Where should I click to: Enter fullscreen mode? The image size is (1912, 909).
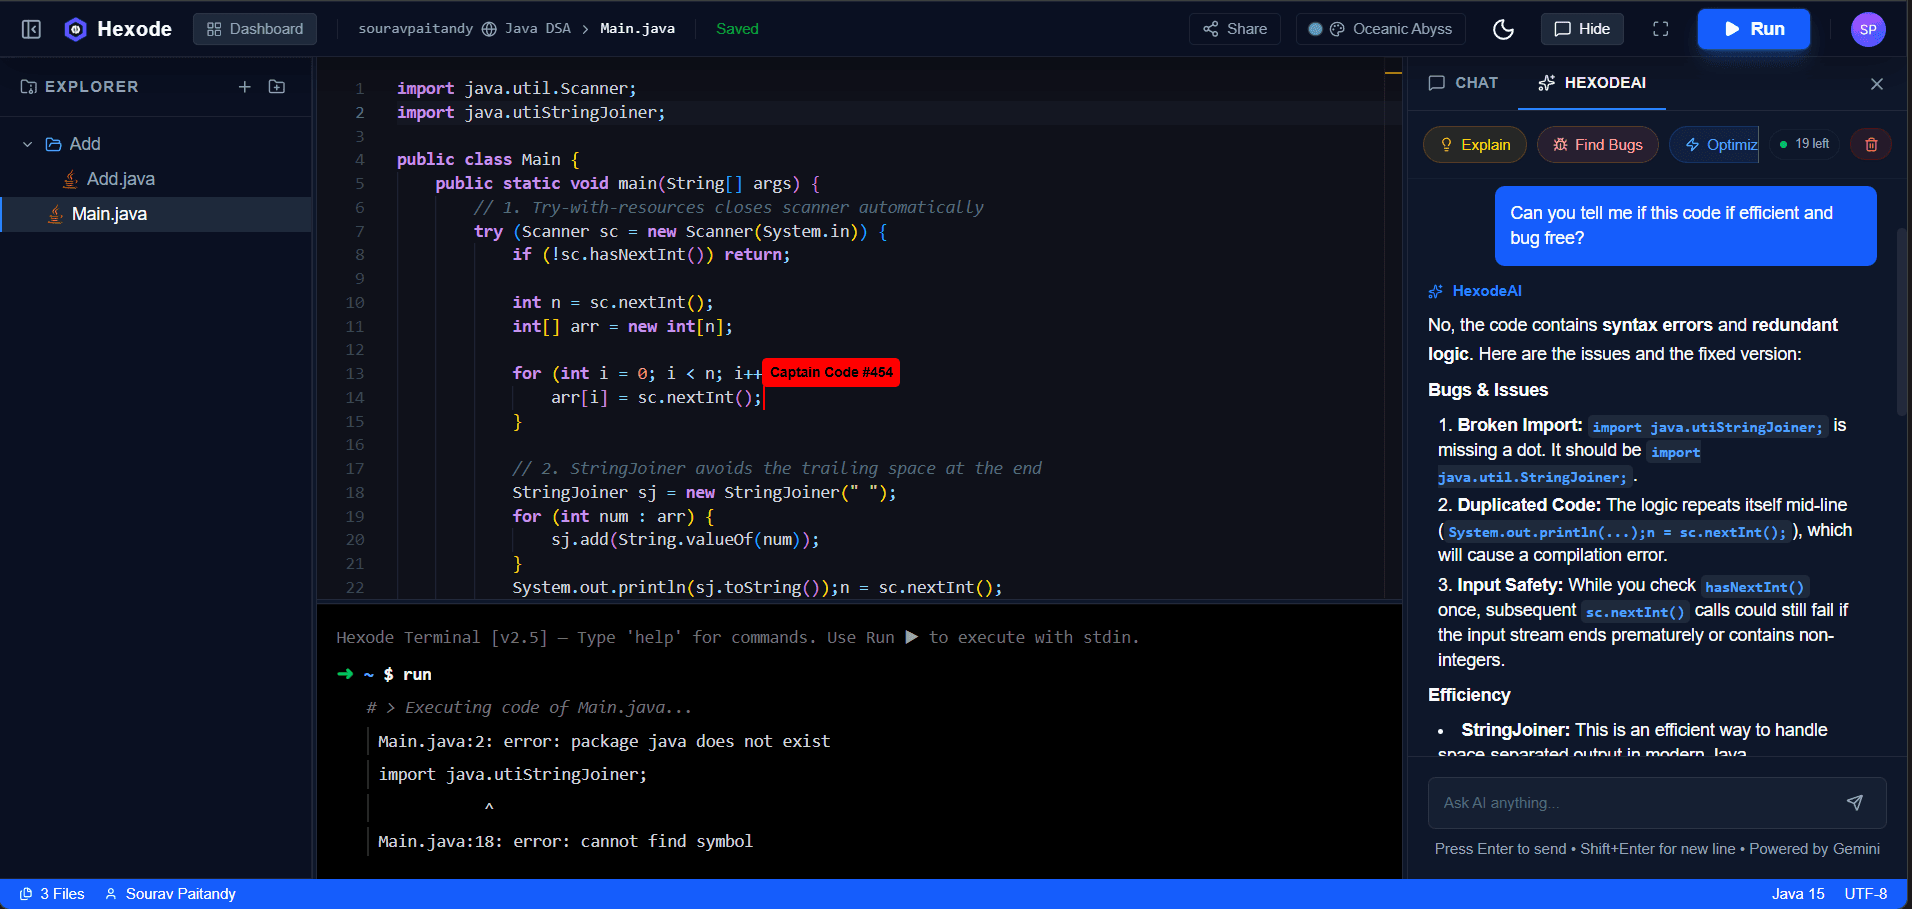pyautogui.click(x=1661, y=29)
